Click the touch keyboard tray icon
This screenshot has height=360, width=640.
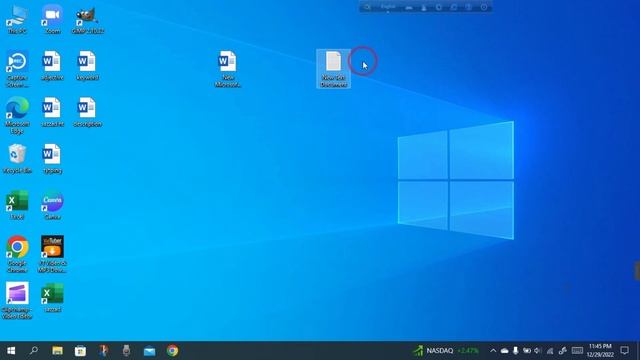point(577,351)
